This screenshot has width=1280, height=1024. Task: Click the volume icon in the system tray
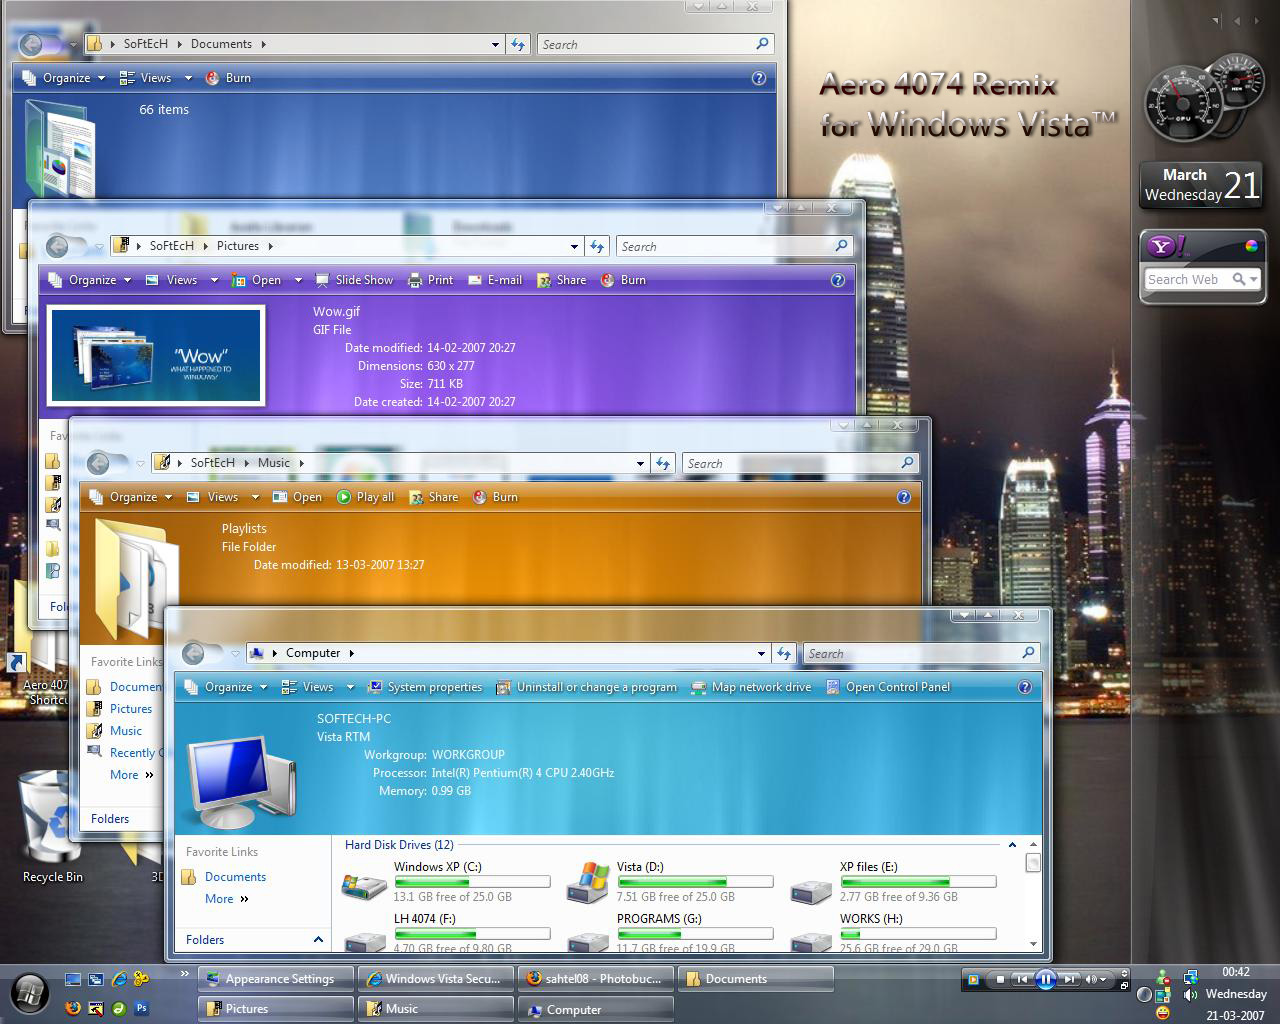click(1190, 995)
